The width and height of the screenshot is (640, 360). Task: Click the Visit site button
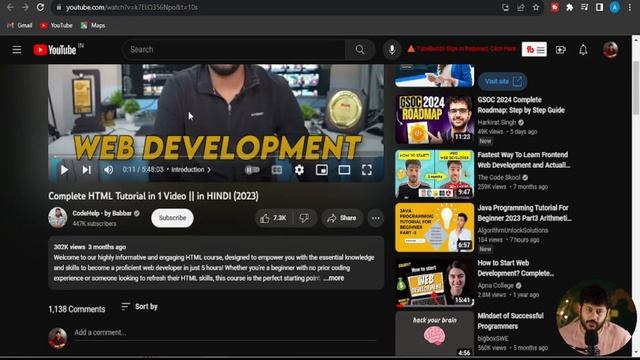coord(502,81)
